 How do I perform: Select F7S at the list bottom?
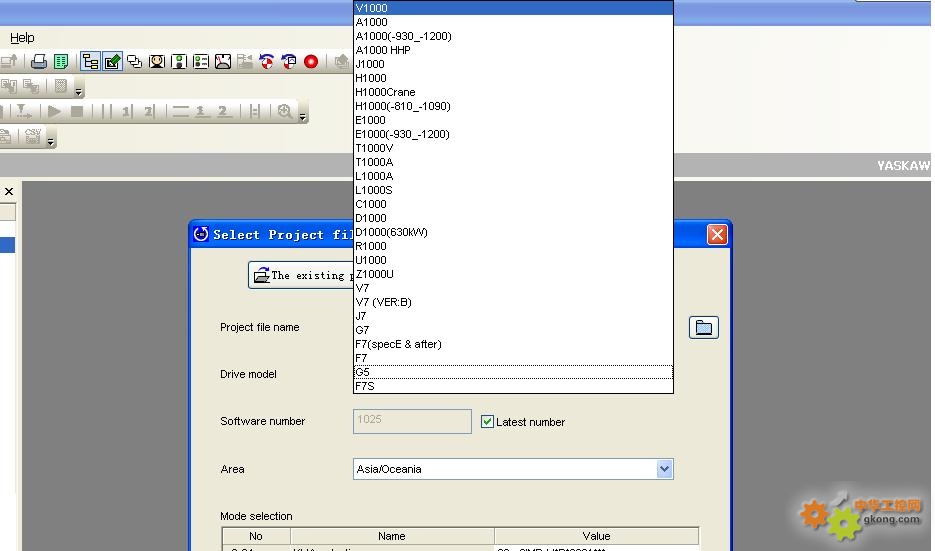513,386
